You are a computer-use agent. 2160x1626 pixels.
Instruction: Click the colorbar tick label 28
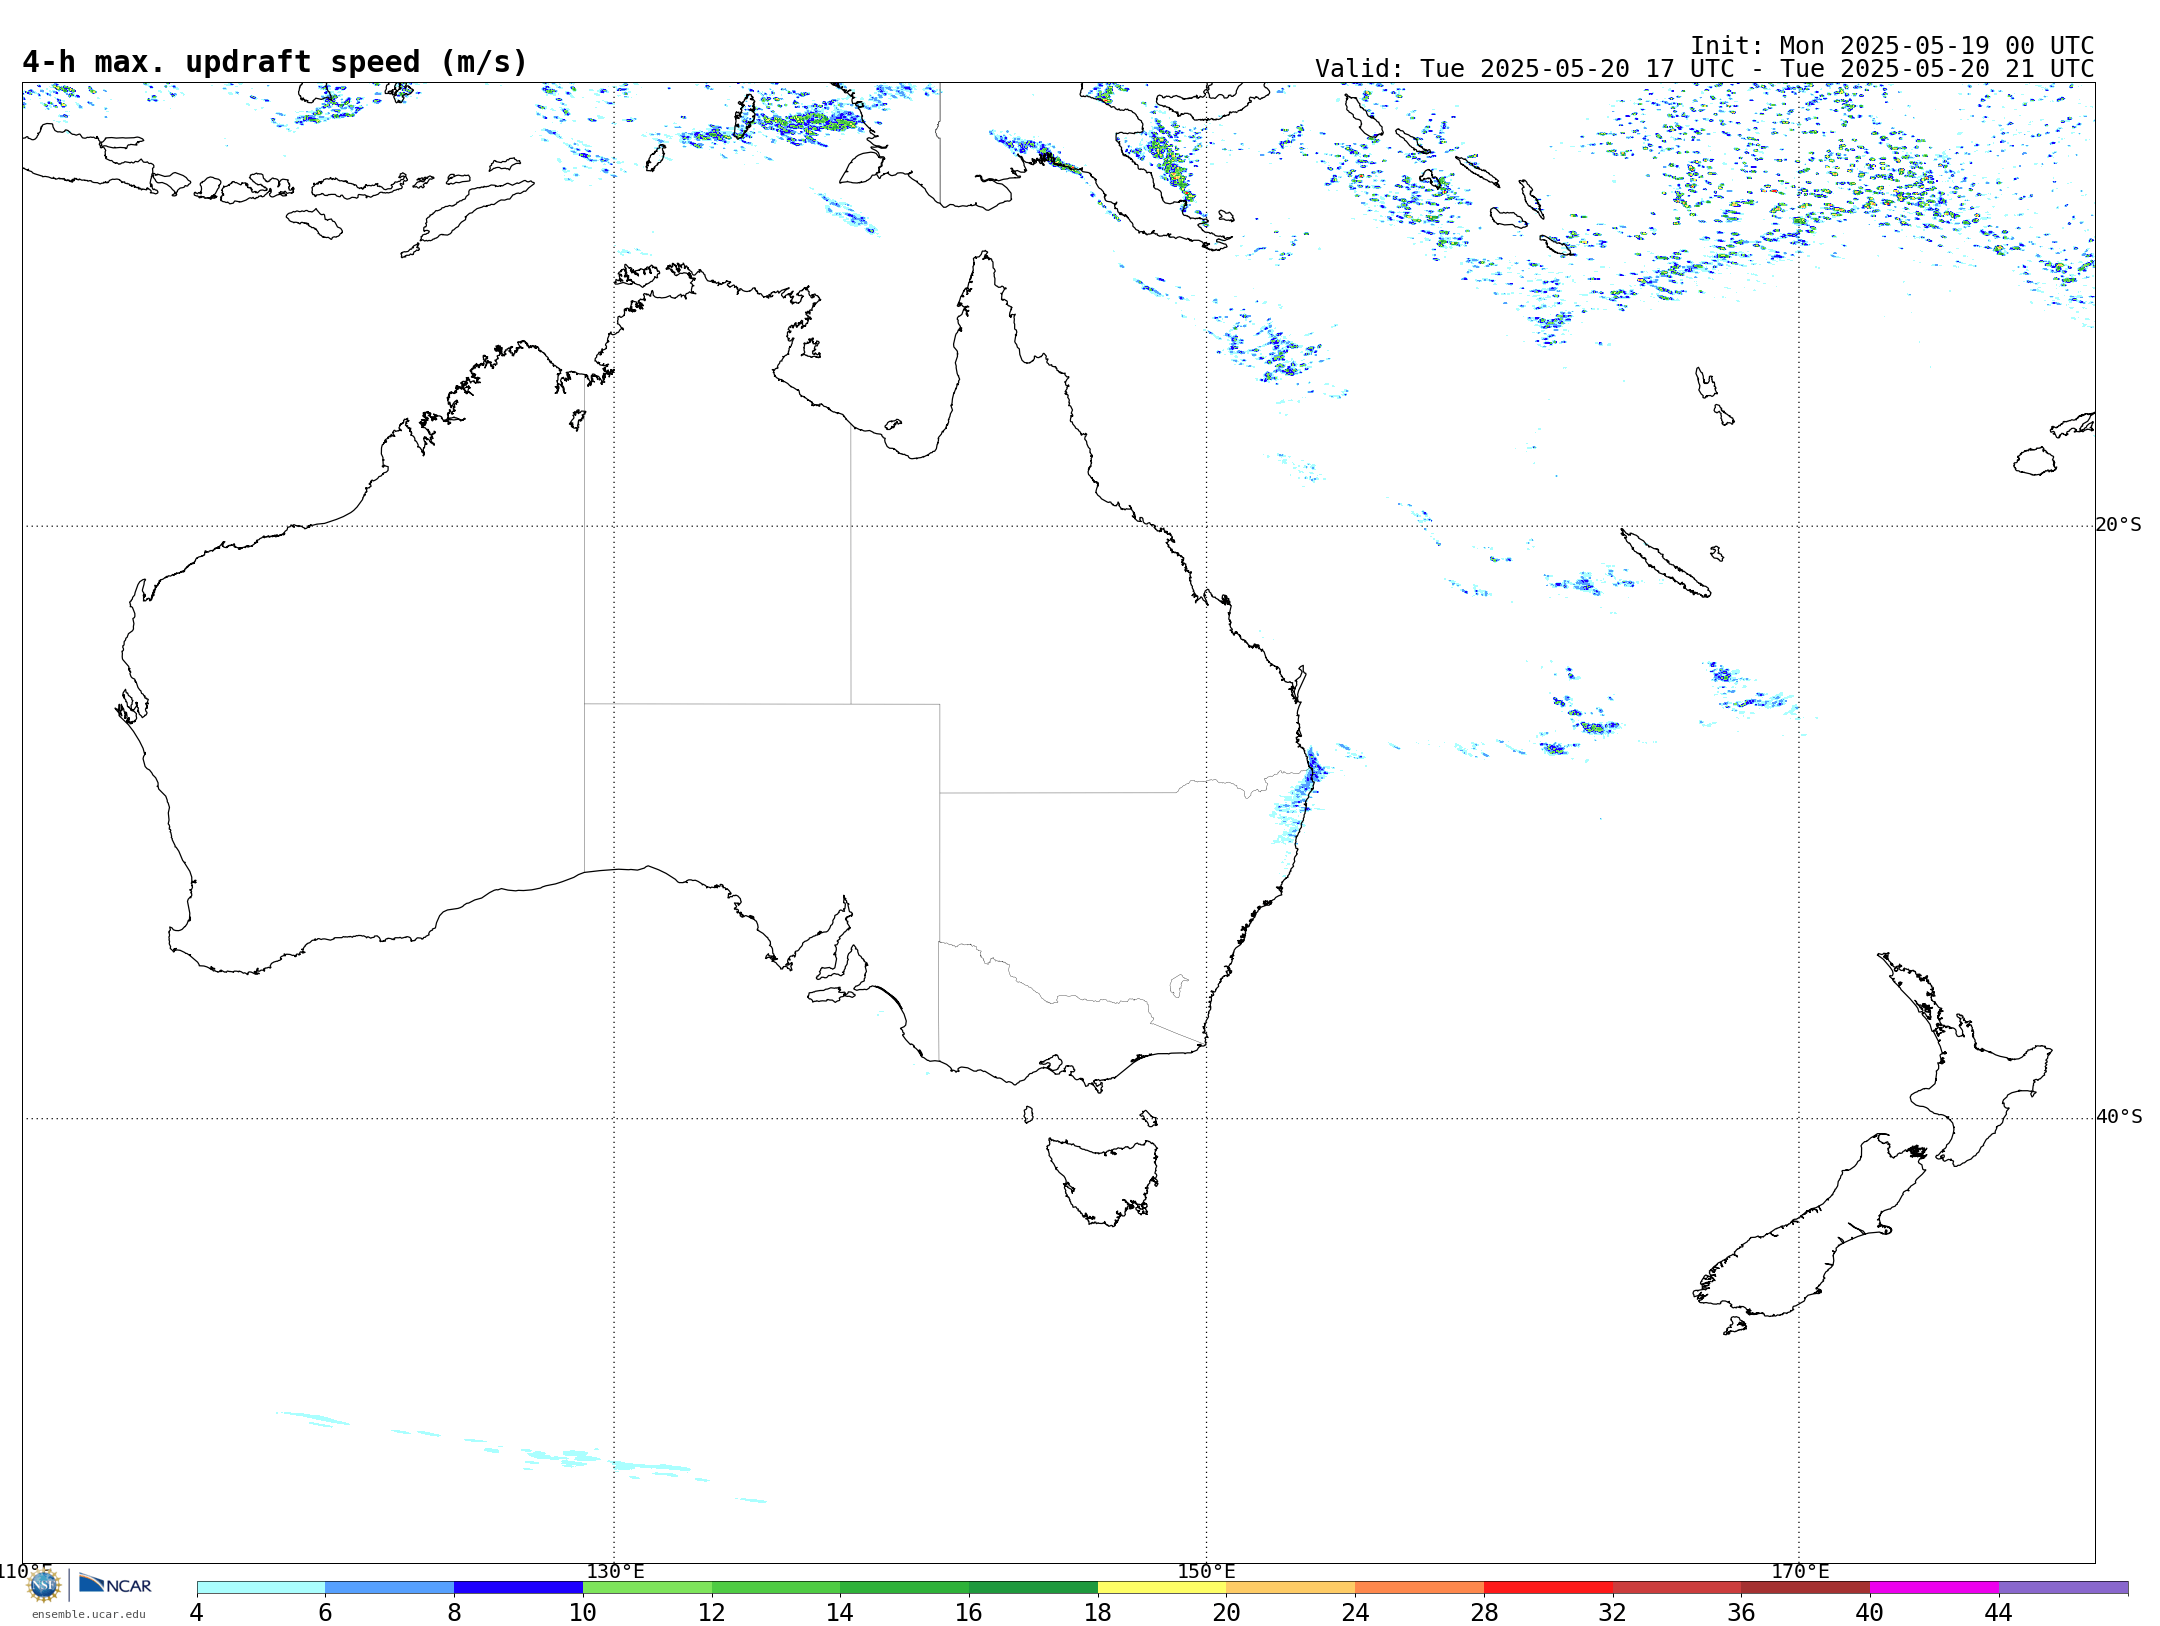1484,1612
